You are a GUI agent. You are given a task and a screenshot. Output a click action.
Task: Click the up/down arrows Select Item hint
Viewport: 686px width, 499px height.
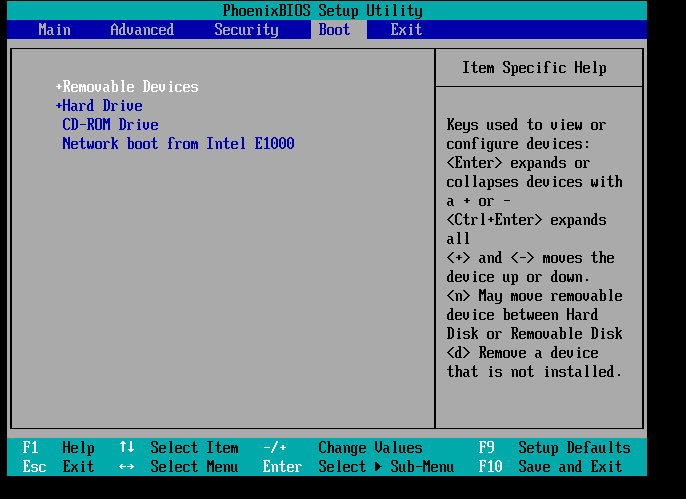(x=179, y=448)
